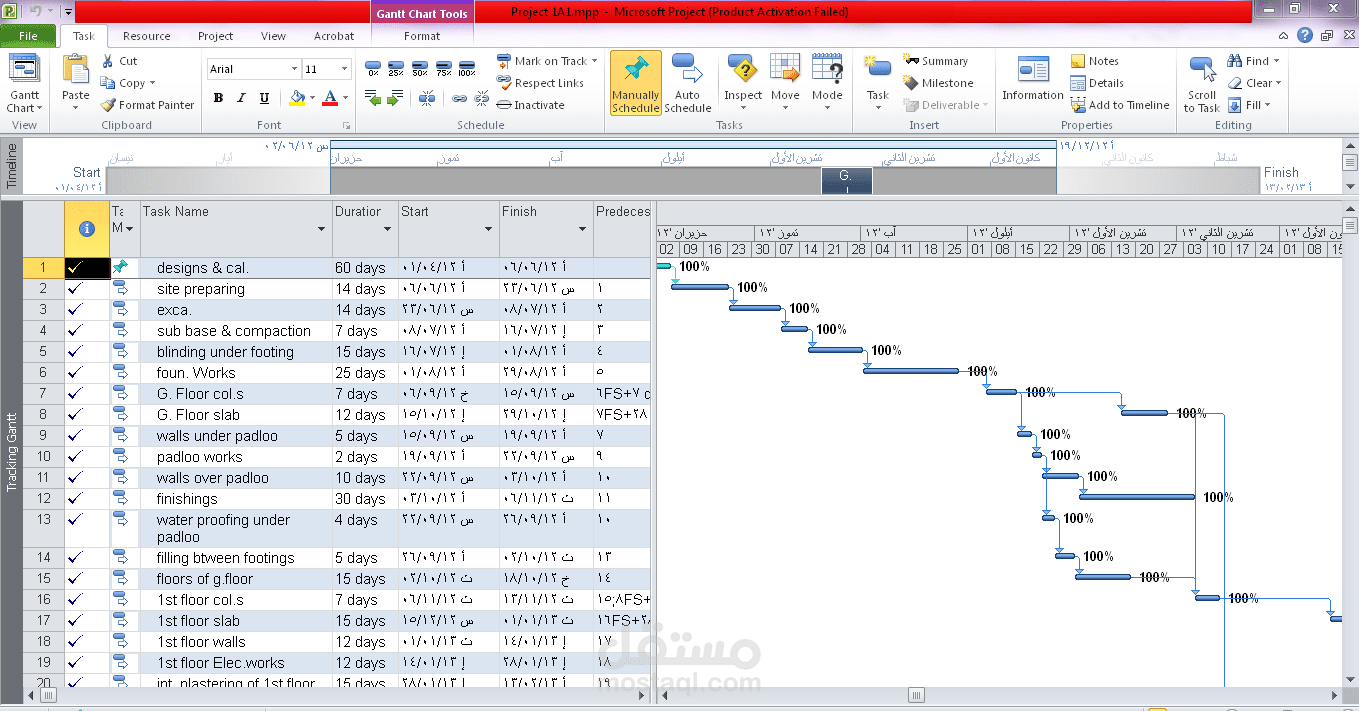The image size is (1359, 711).
Task: Set task to 100% complete
Action: click(467, 69)
